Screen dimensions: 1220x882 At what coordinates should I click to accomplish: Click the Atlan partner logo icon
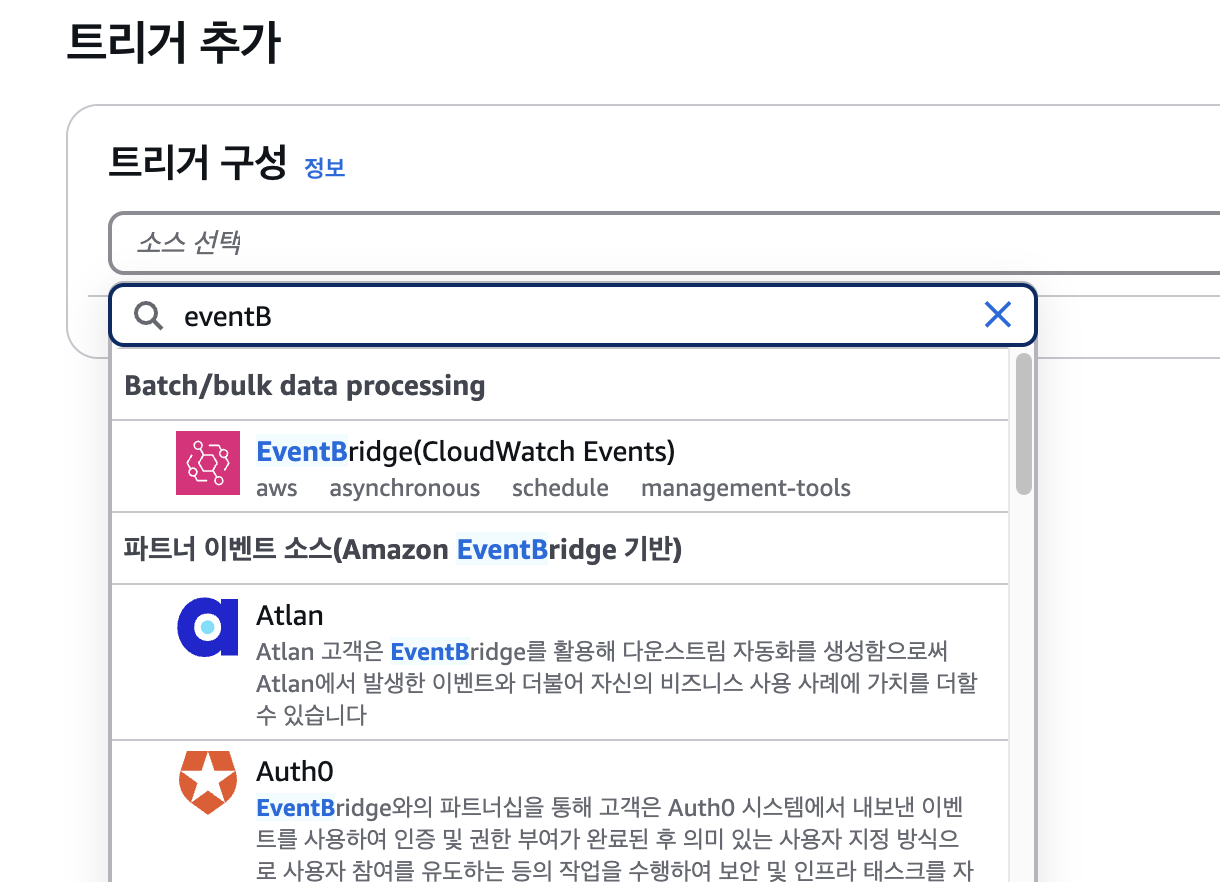point(208,627)
